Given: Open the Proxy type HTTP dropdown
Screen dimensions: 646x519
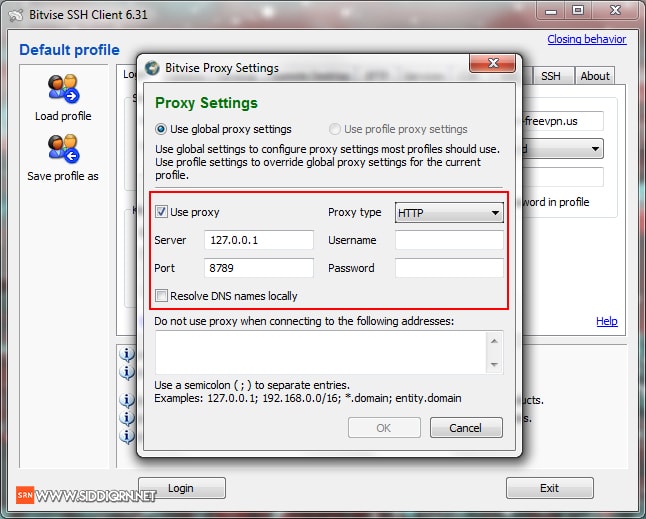Looking at the screenshot, I should point(449,213).
